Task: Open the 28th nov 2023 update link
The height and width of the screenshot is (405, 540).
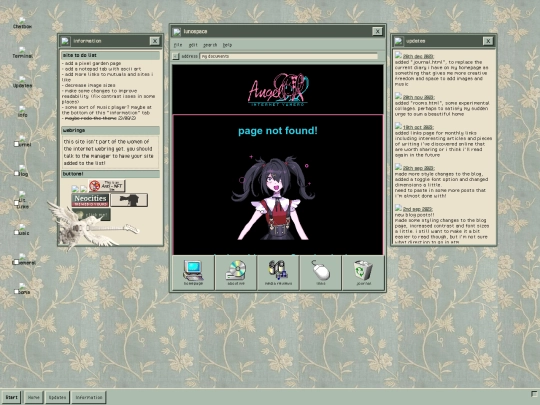Action: [x=418, y=97]
